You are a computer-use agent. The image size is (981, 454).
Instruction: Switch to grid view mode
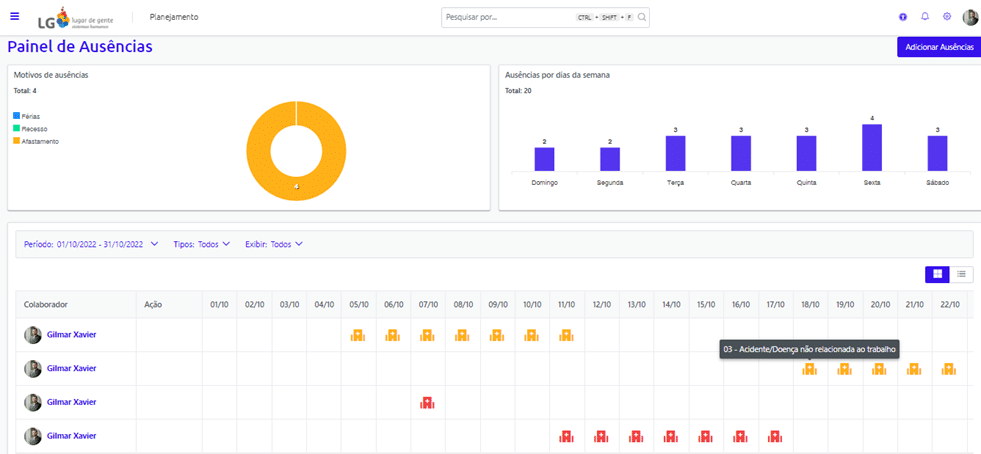(x=937, y=274)
